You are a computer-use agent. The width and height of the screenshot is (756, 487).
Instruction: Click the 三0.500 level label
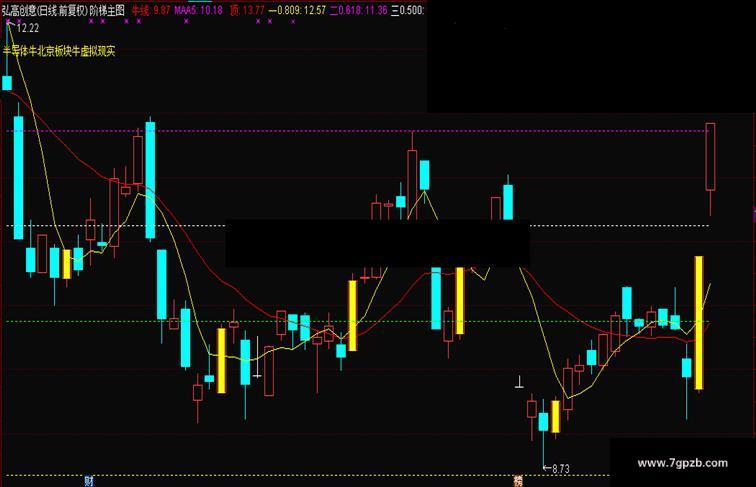click(x=407, y=10)
